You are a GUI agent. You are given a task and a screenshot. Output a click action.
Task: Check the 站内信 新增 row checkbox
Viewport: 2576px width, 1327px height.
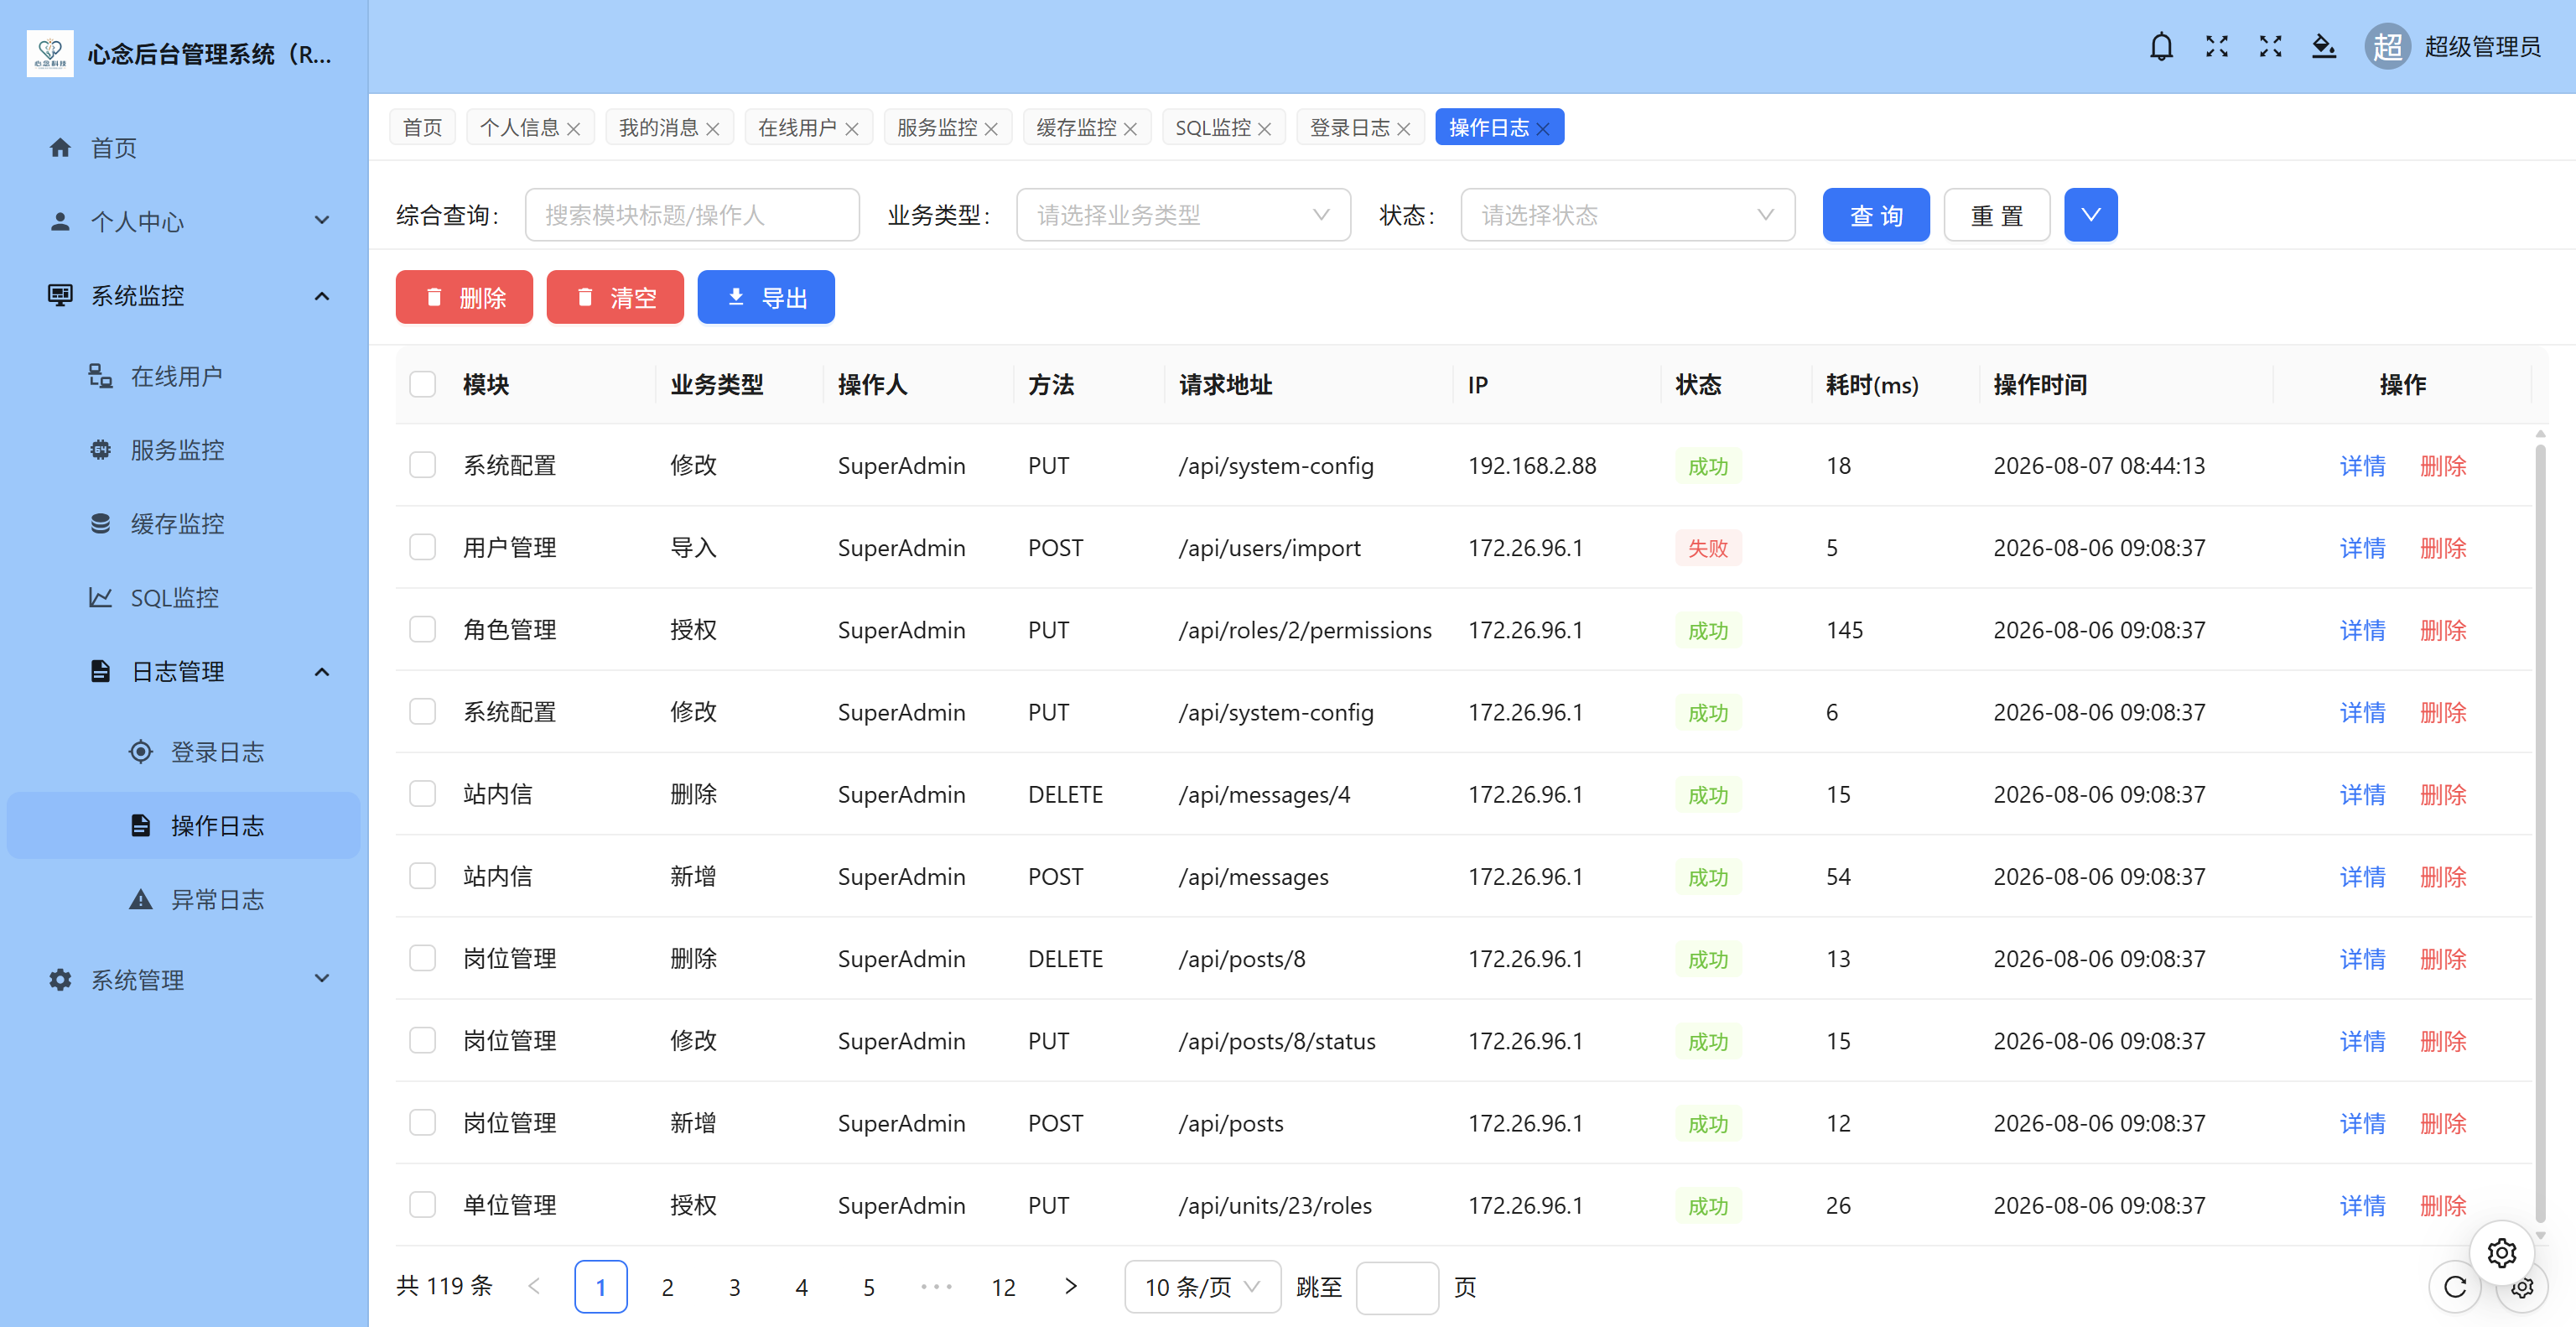click(x=422, y=876)
